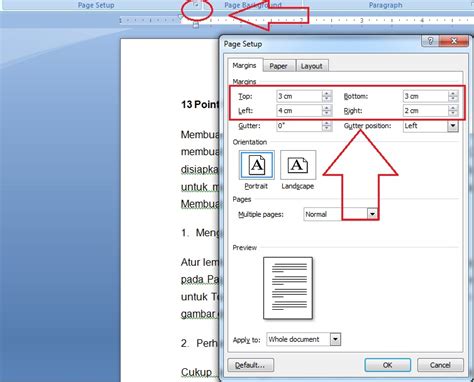The height and width of the screenshot is (382, 474).
Task: Click the Page Setup ribbon group label
Action: pos(96,5)
